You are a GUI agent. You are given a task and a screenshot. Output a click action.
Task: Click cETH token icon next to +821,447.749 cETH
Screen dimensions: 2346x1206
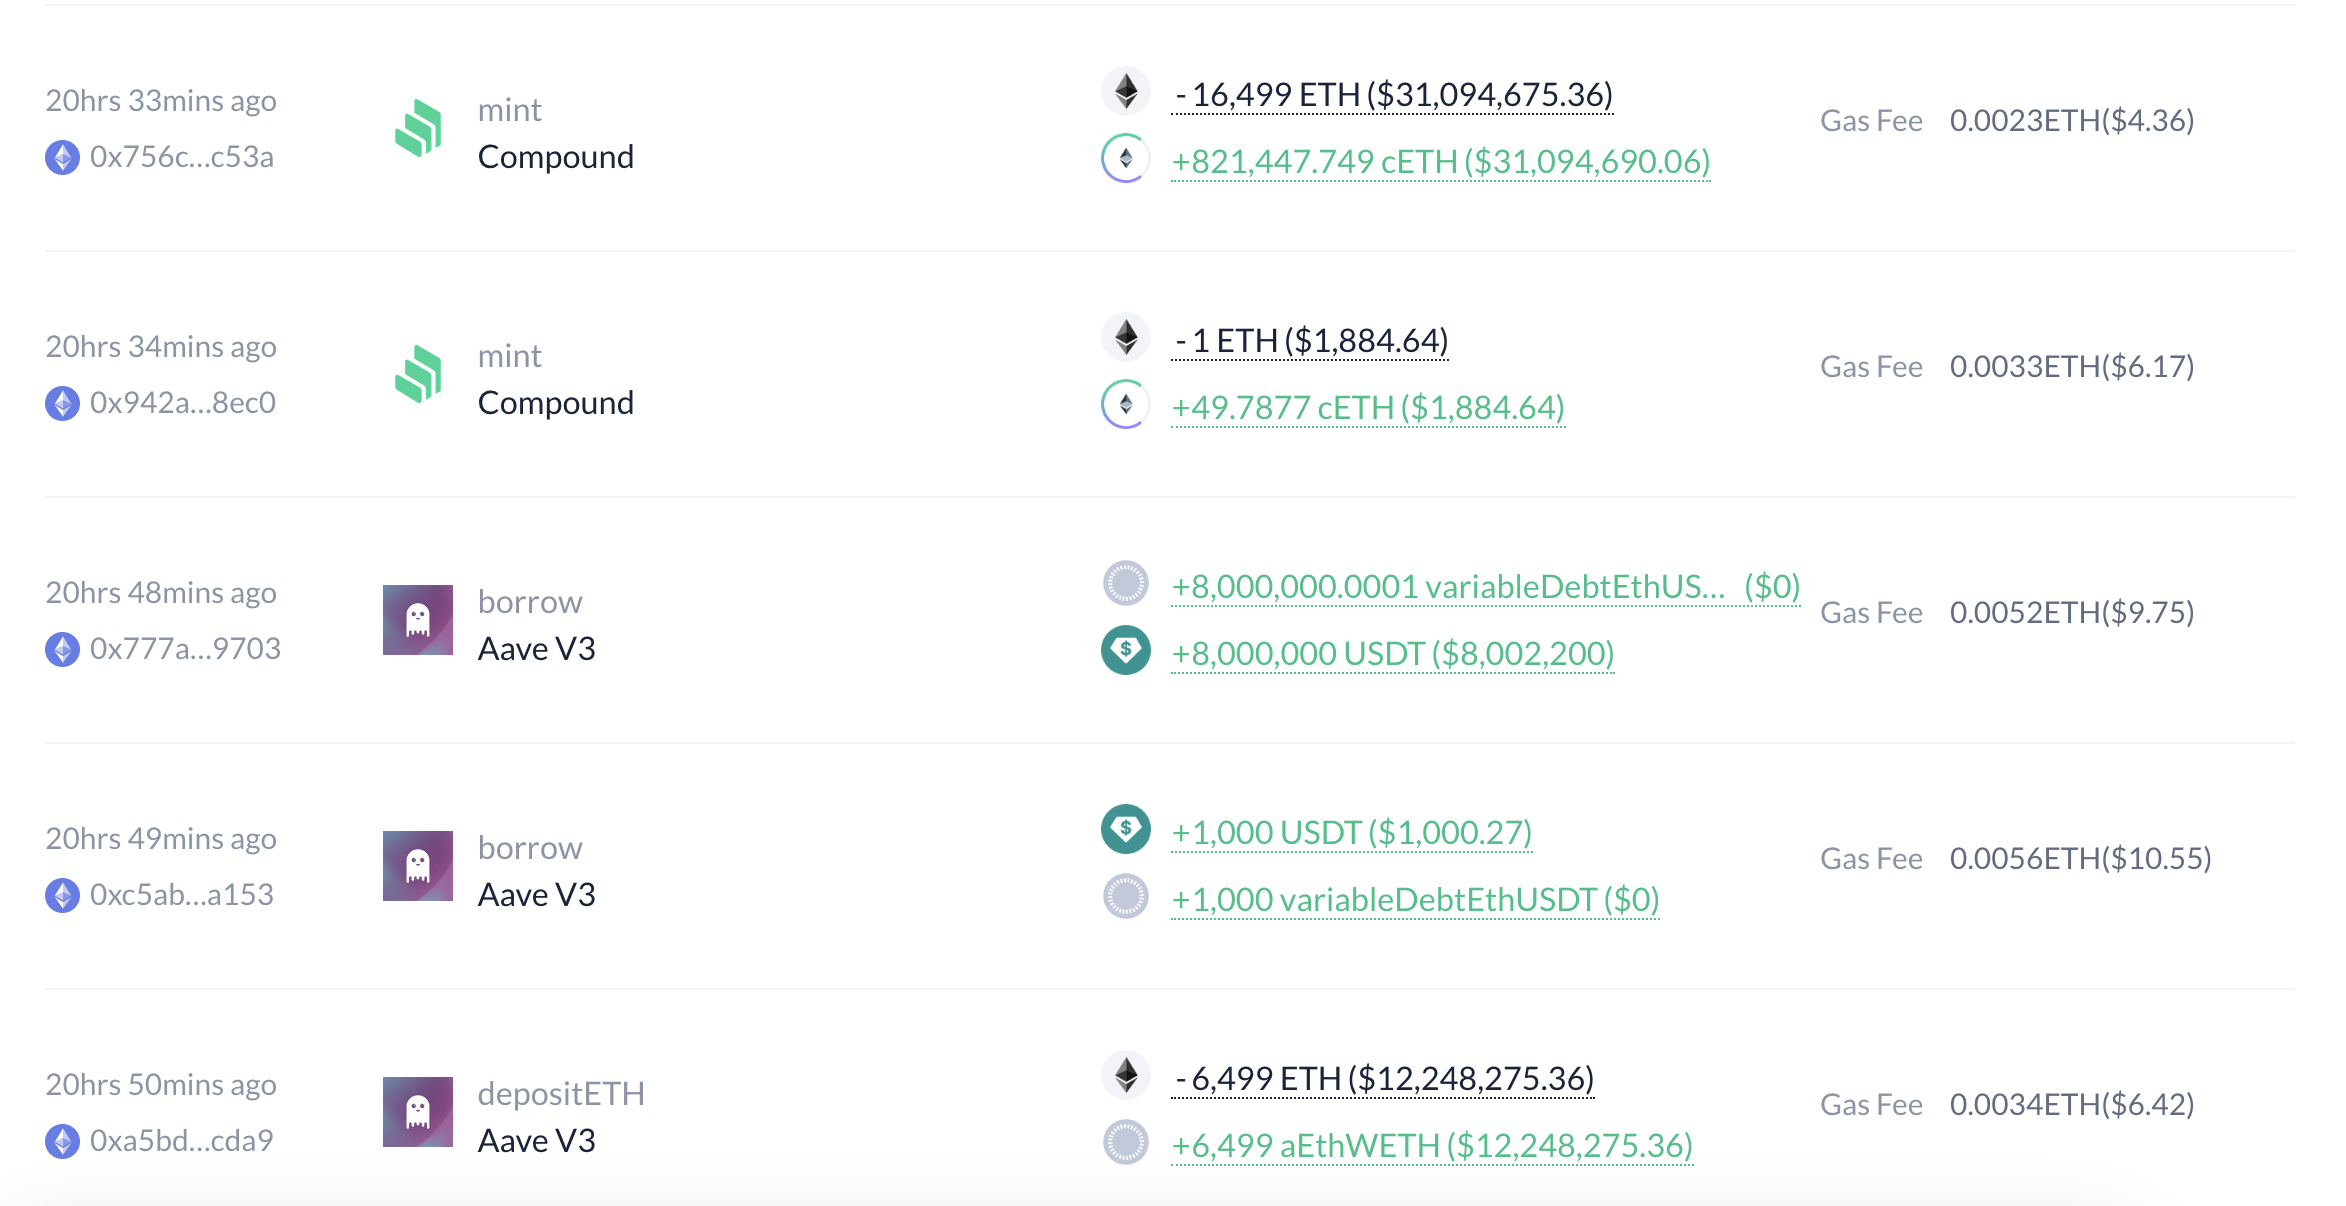(1126, 158)
